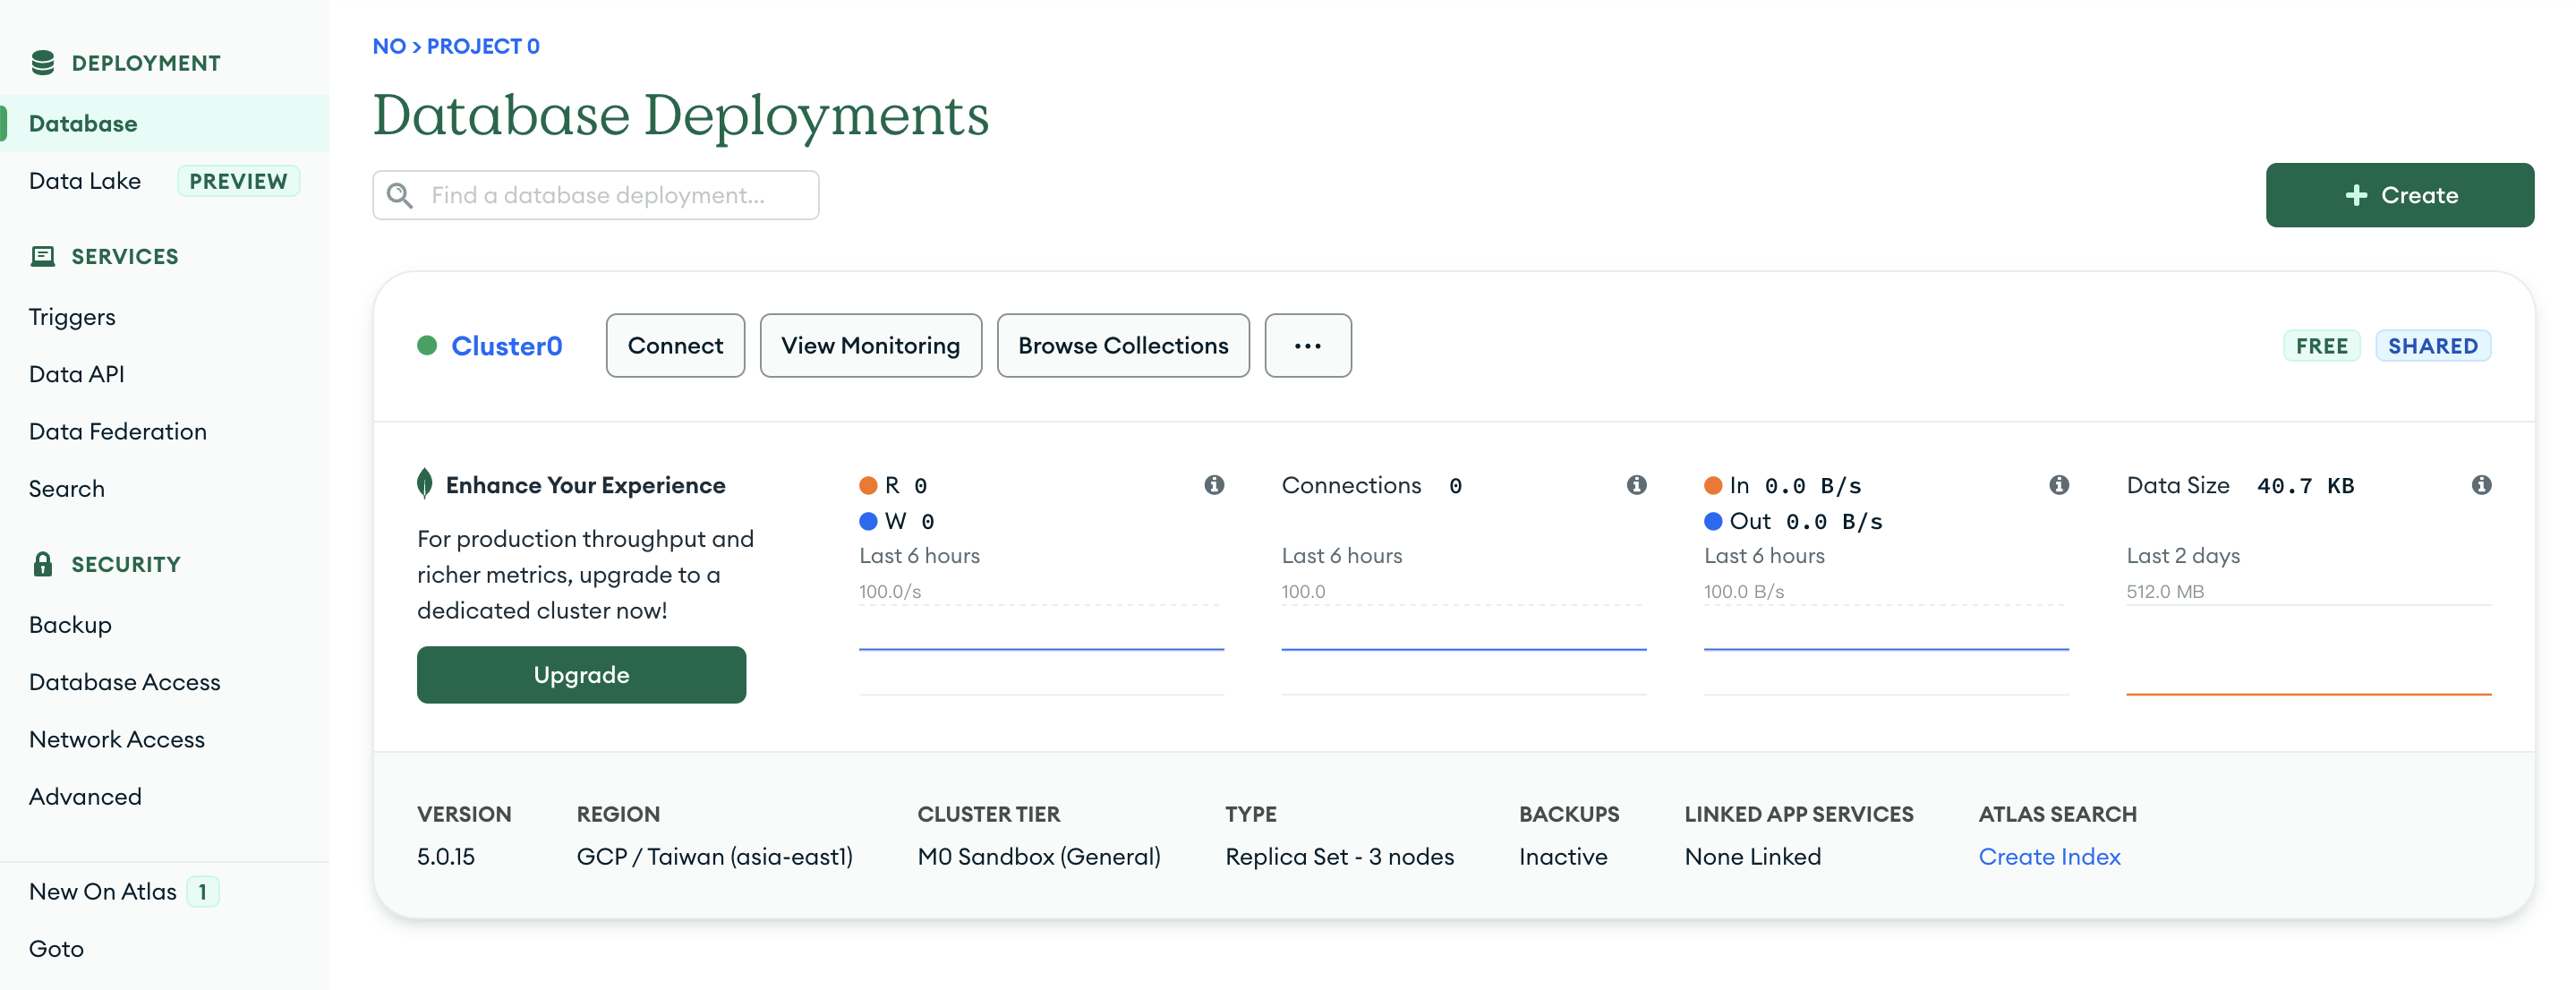Click the PREVIEW badge next to Data Lake
Screen dimensions: 2576x990
click(238, 181)
